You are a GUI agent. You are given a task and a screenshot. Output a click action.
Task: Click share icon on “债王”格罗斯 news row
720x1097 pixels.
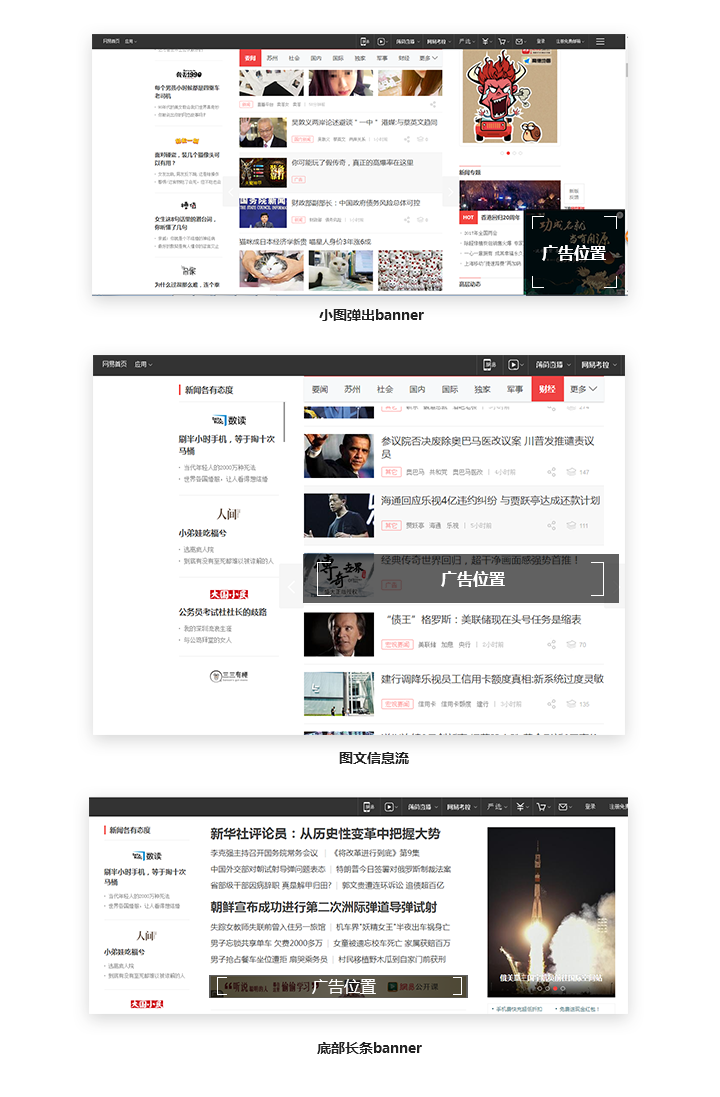tap(551, 644)
